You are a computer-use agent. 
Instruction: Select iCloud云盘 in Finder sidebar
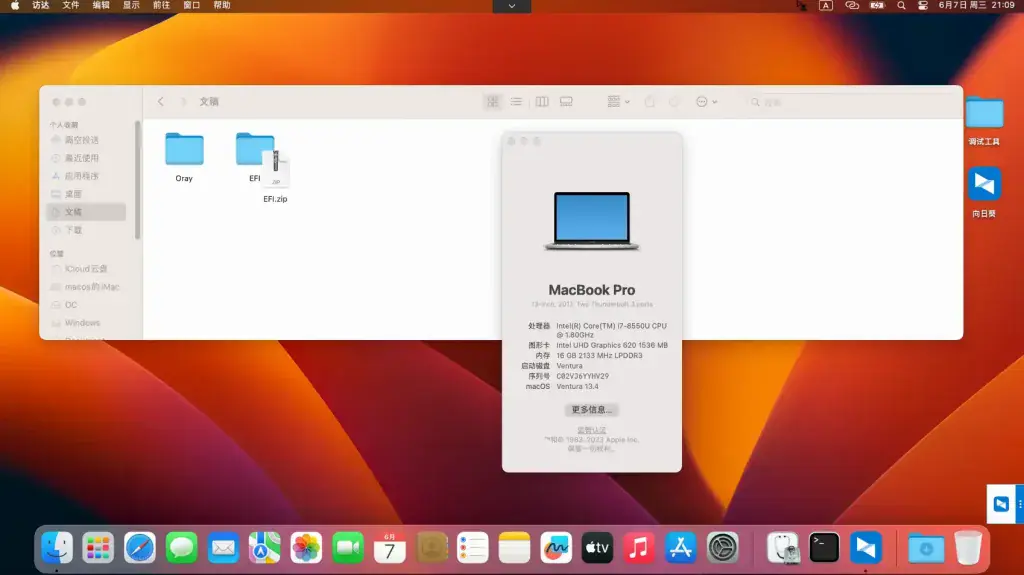click(x=86, y=269)
